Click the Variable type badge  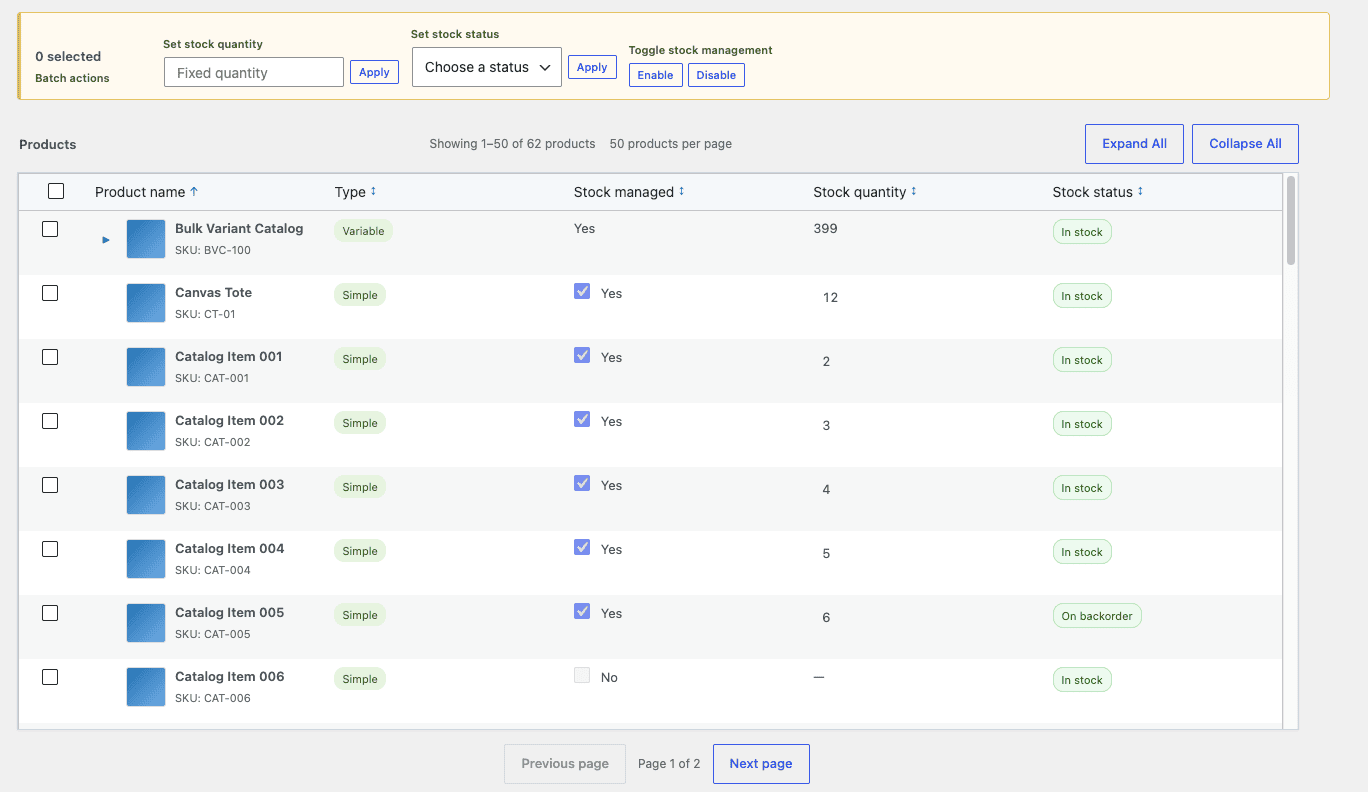pos(363,231)
